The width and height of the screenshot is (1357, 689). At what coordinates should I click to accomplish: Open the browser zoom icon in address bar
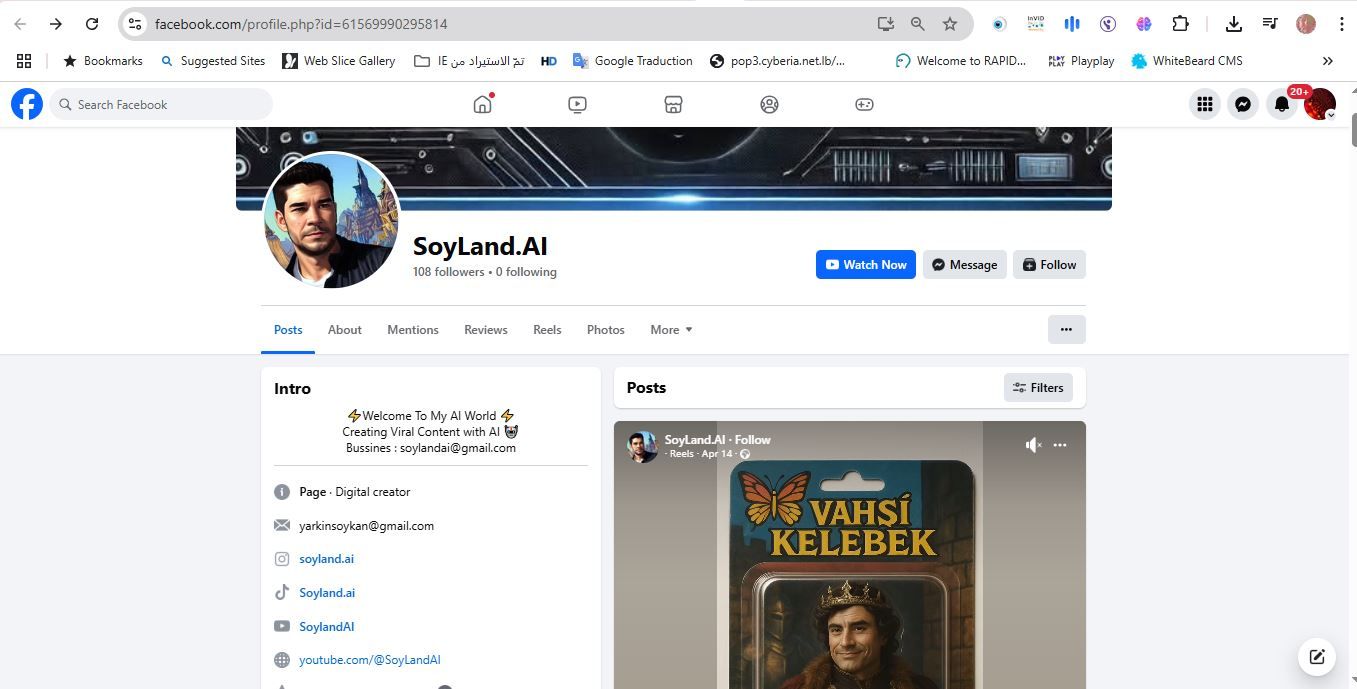[x=917, y=24]
